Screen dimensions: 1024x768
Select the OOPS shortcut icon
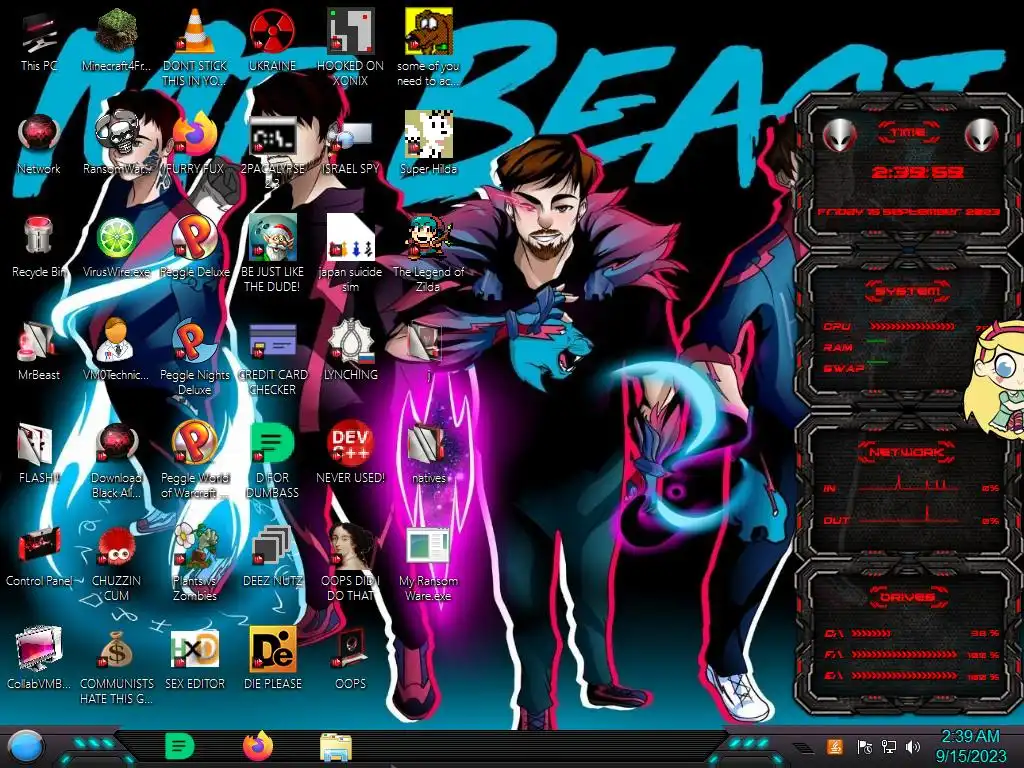click(350, 648)
